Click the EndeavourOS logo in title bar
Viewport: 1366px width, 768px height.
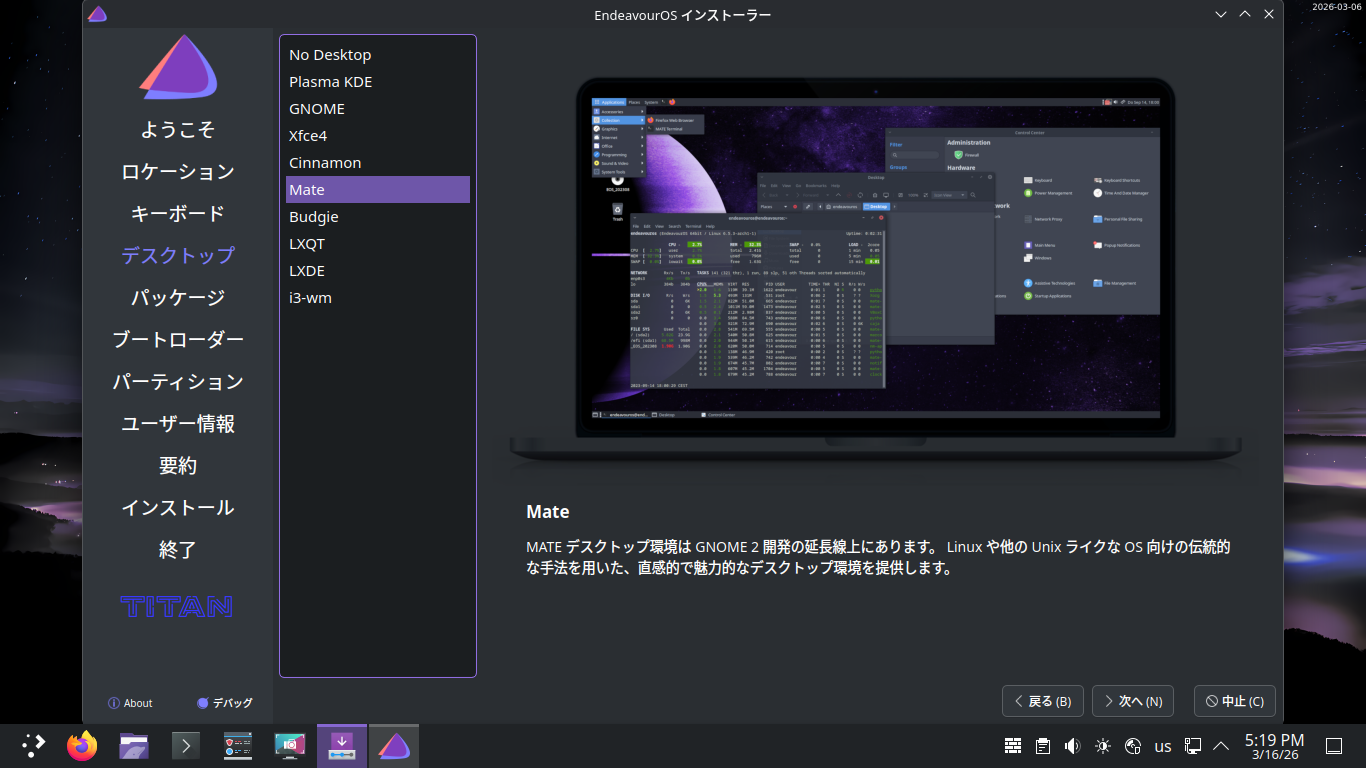(x=97, y=14)
